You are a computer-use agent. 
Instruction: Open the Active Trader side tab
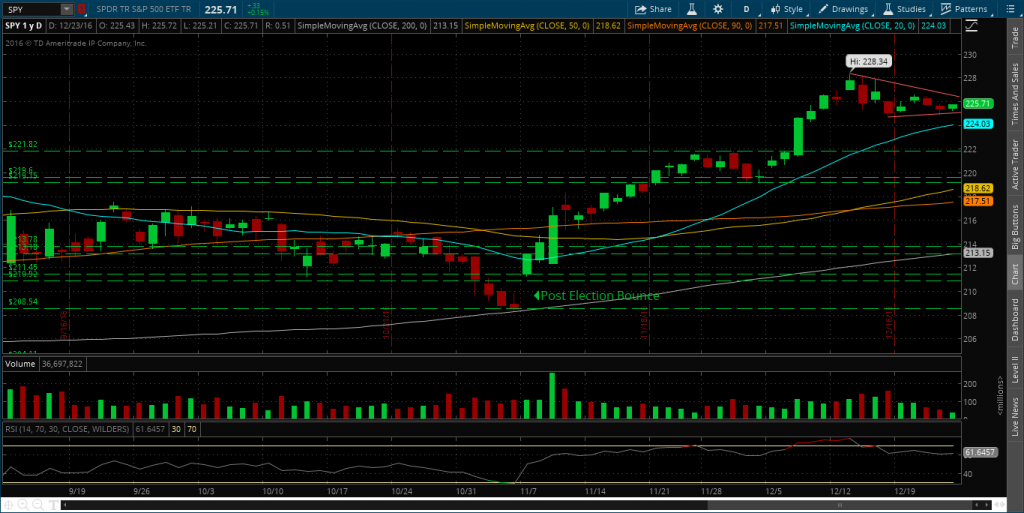tap(1015, 164)
